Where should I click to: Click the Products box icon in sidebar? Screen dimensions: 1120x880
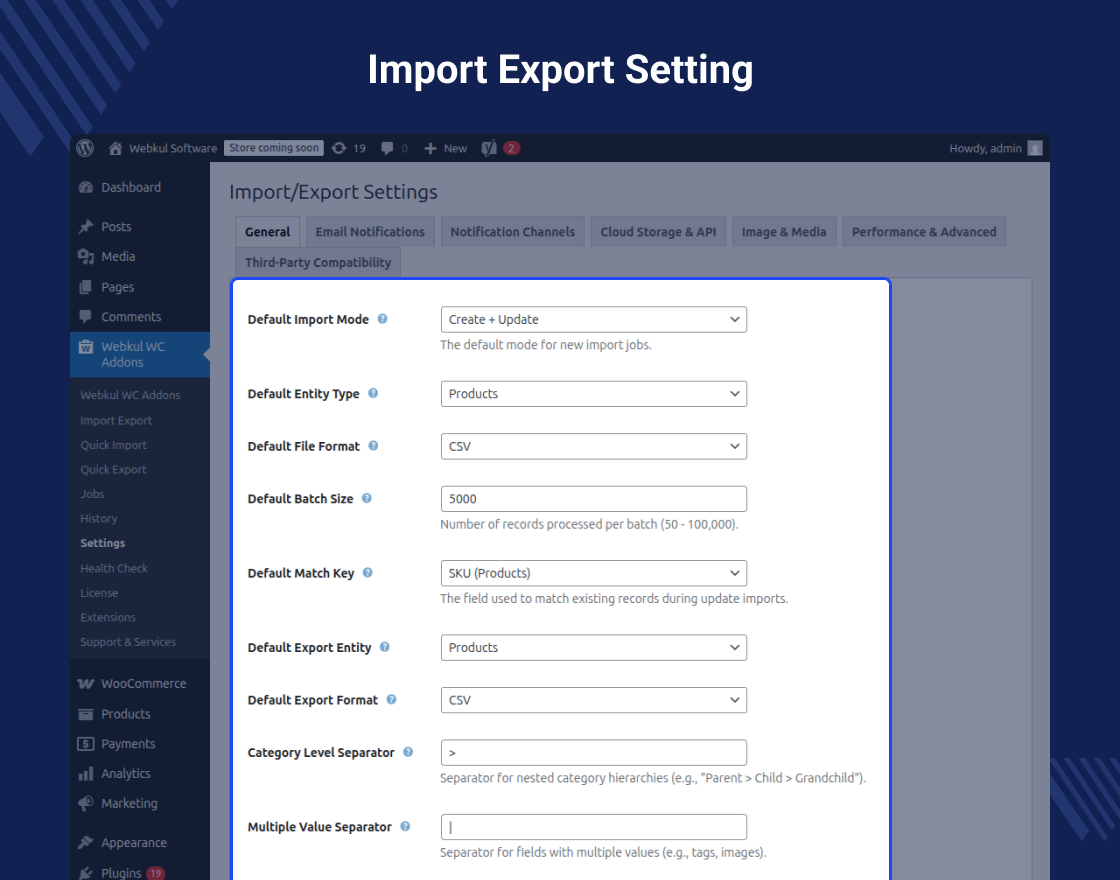tap(86, 714)
